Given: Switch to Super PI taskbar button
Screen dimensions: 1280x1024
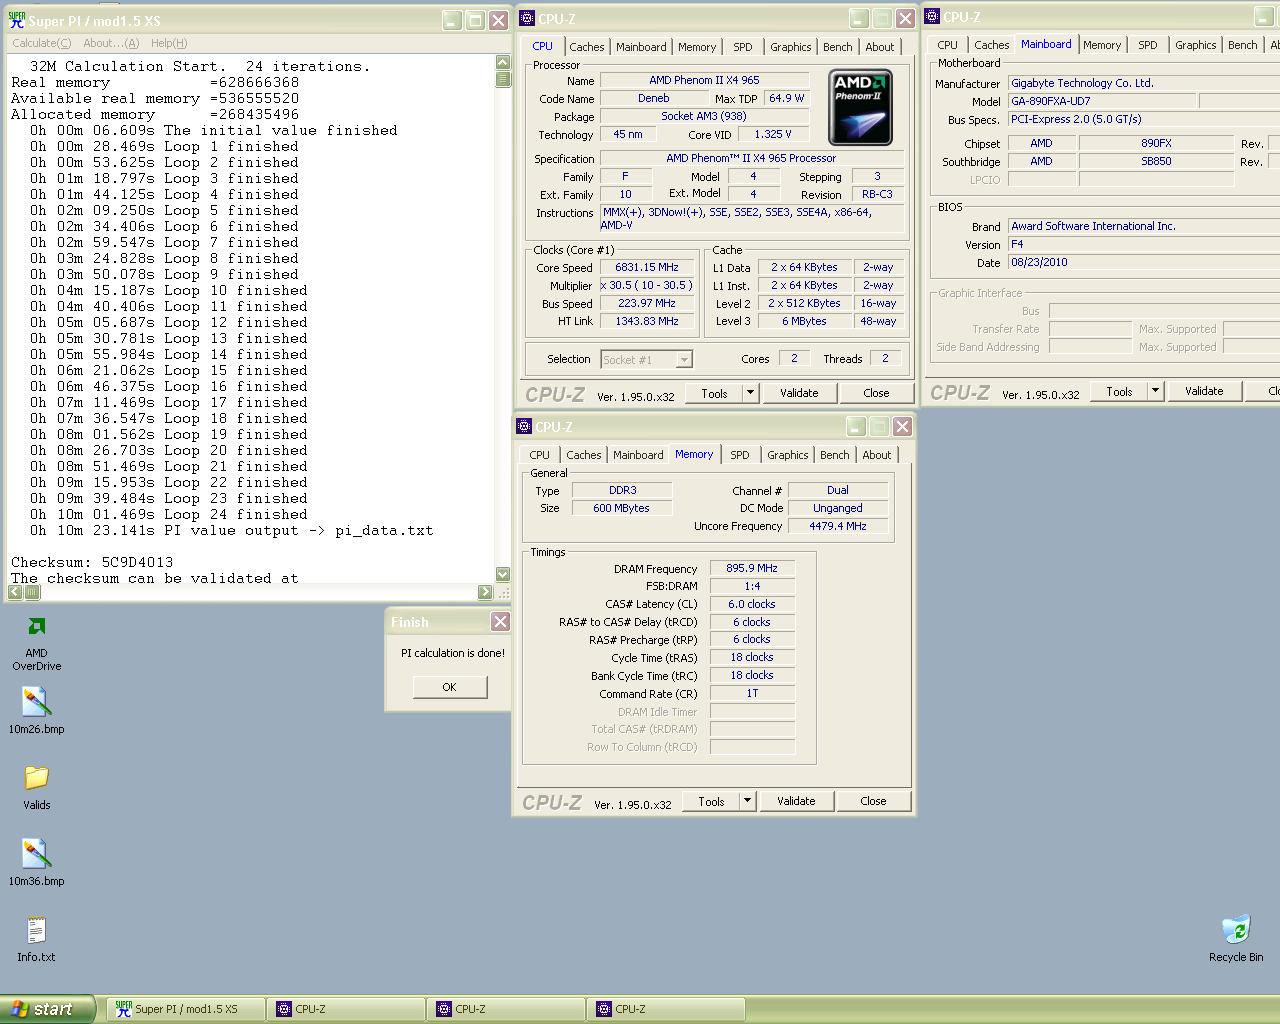Looking at the screenshot, I should point(186,1009).
